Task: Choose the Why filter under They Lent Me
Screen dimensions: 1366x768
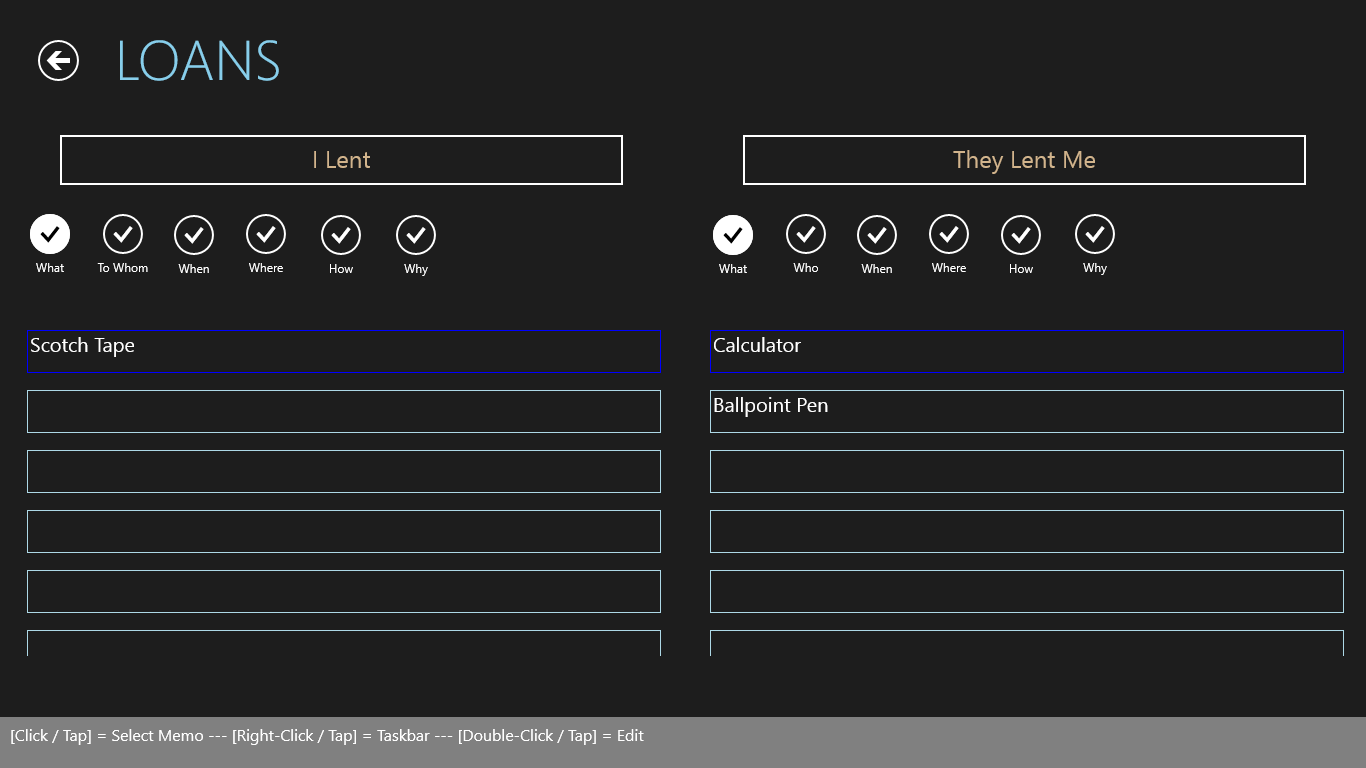Action: point(1095,235)
